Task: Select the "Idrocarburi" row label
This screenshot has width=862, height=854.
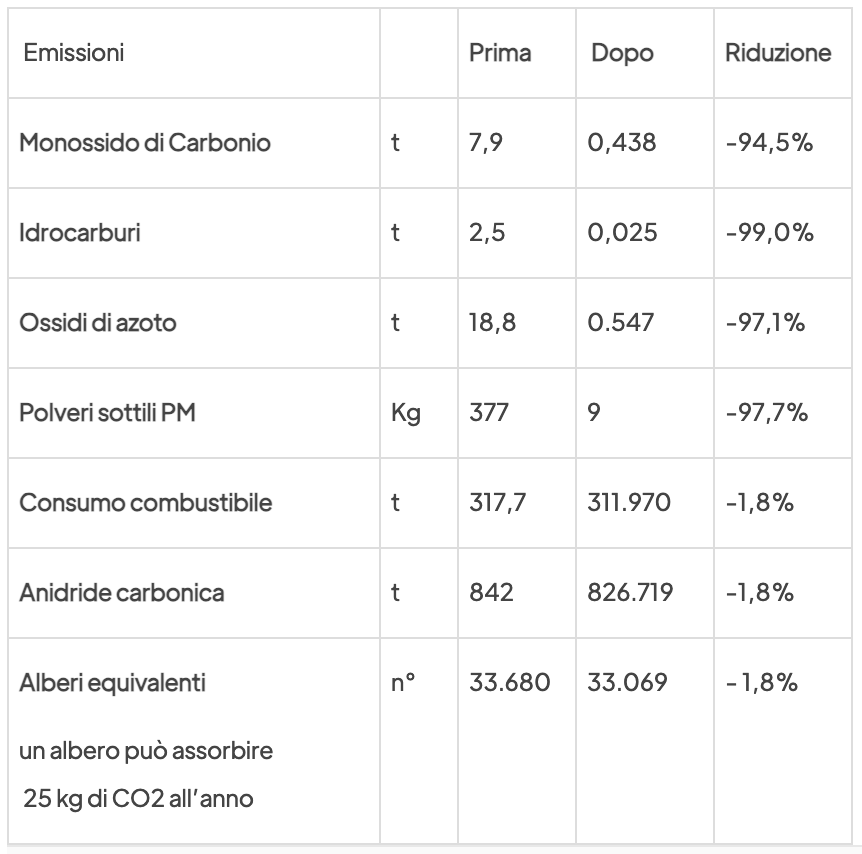Action: [80, 233]
